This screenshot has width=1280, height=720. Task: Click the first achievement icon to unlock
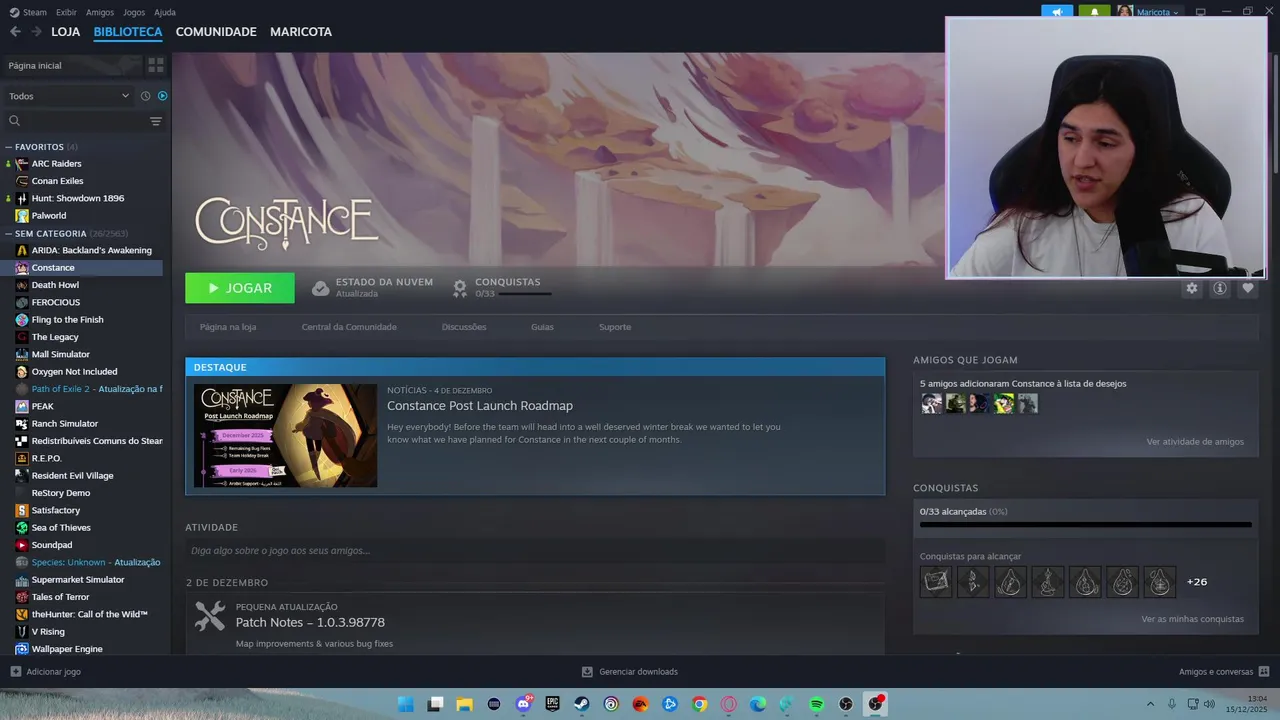click(x=936, y=582)
